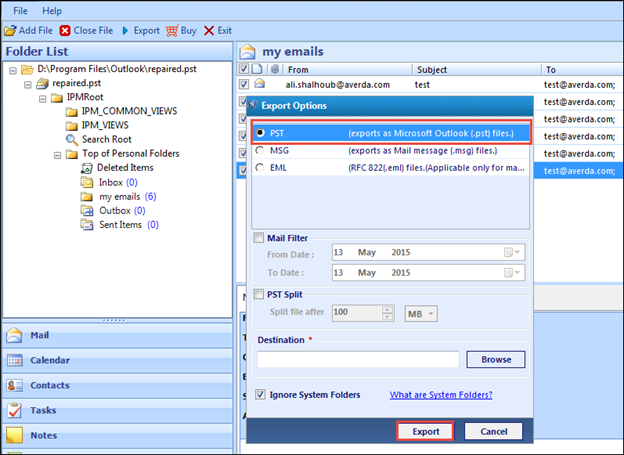Collapse the repaired.pst tree node
Viewport: 624px width, 455px height.
[x=27, y=84]
